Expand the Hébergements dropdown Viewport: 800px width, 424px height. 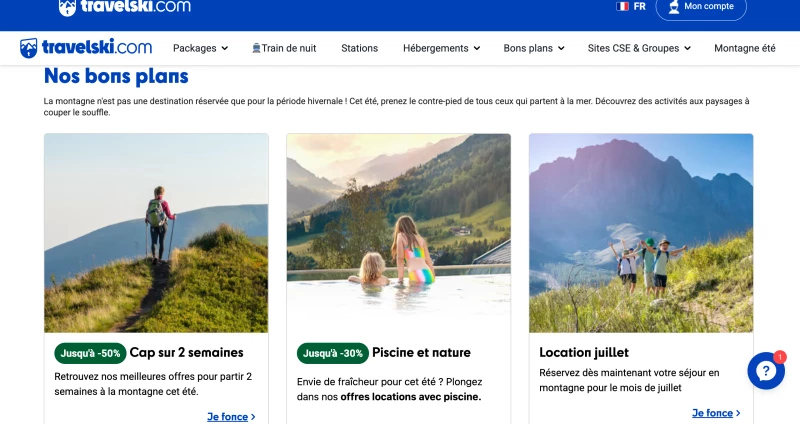coord(441,48)
